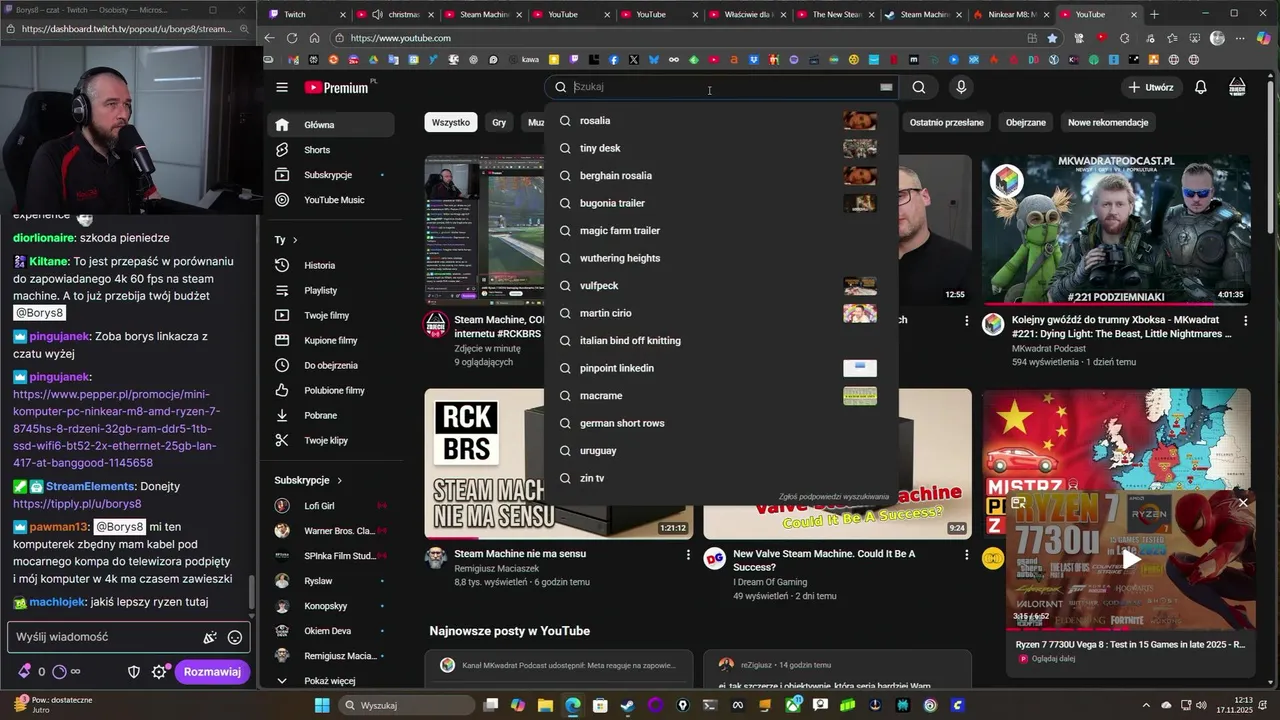Open the YouTube hamburger guide menu
The height and width of the screenshot is (720, 1280).
pos(282,88)
